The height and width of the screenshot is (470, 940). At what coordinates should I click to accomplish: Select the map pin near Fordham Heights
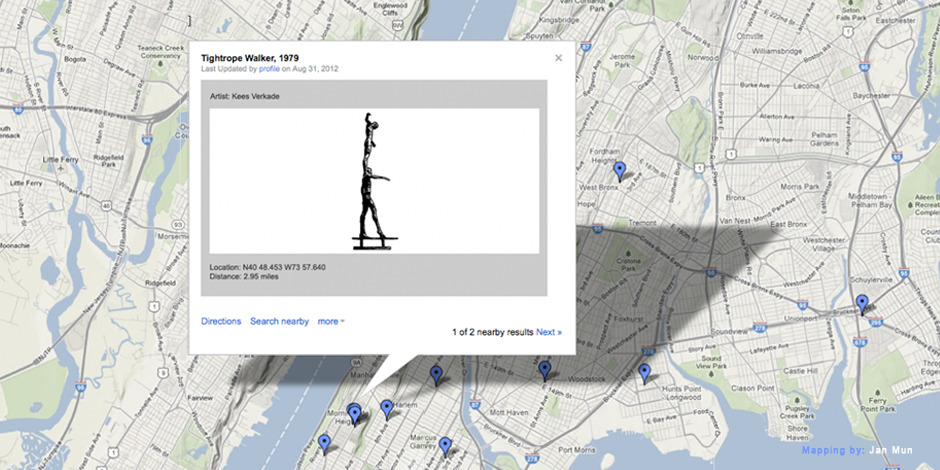pyautogui.click(x=620, y=171)
